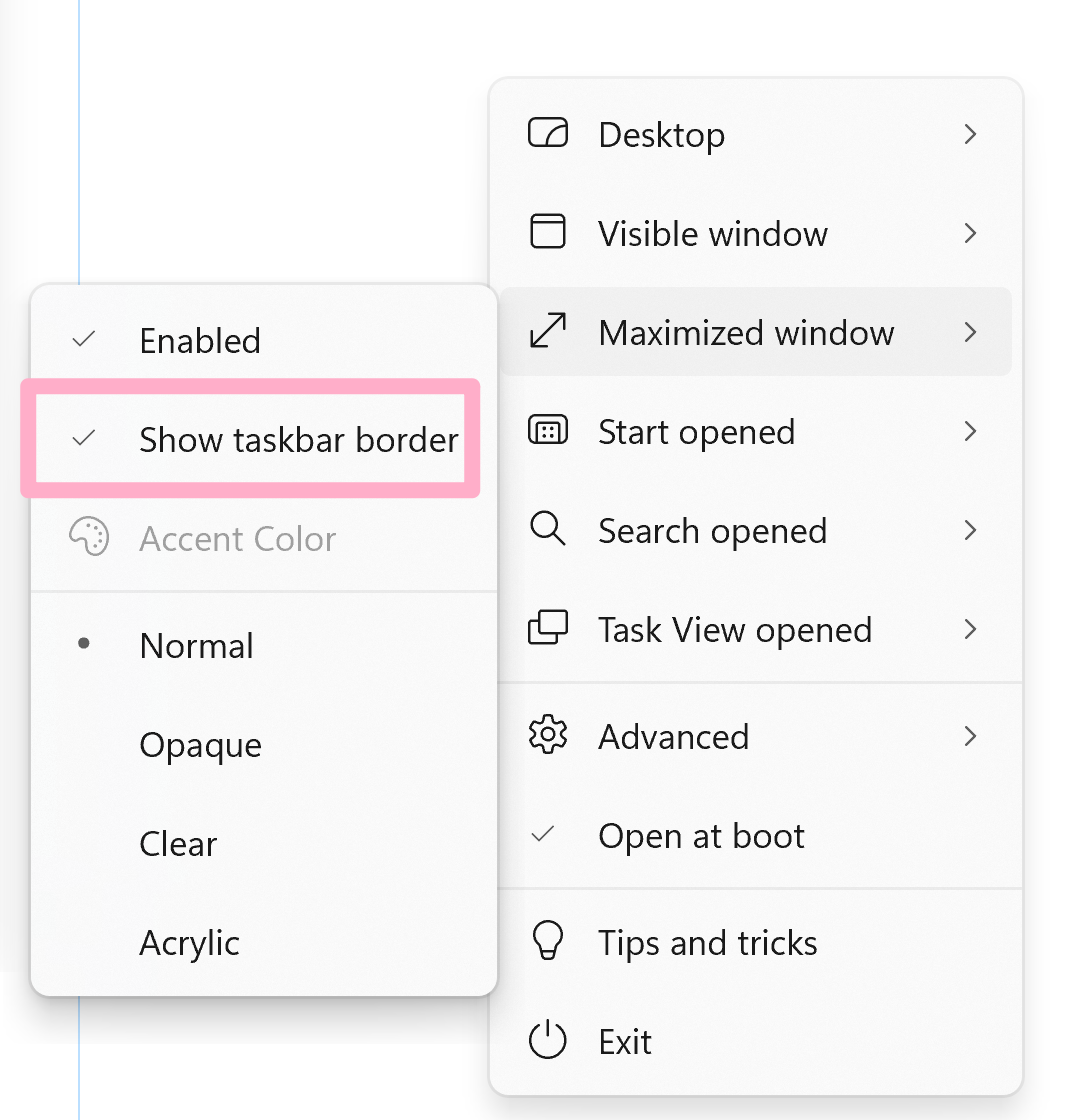Click the Advanced gear icon

pyautogui.click(x=549, y=736)
